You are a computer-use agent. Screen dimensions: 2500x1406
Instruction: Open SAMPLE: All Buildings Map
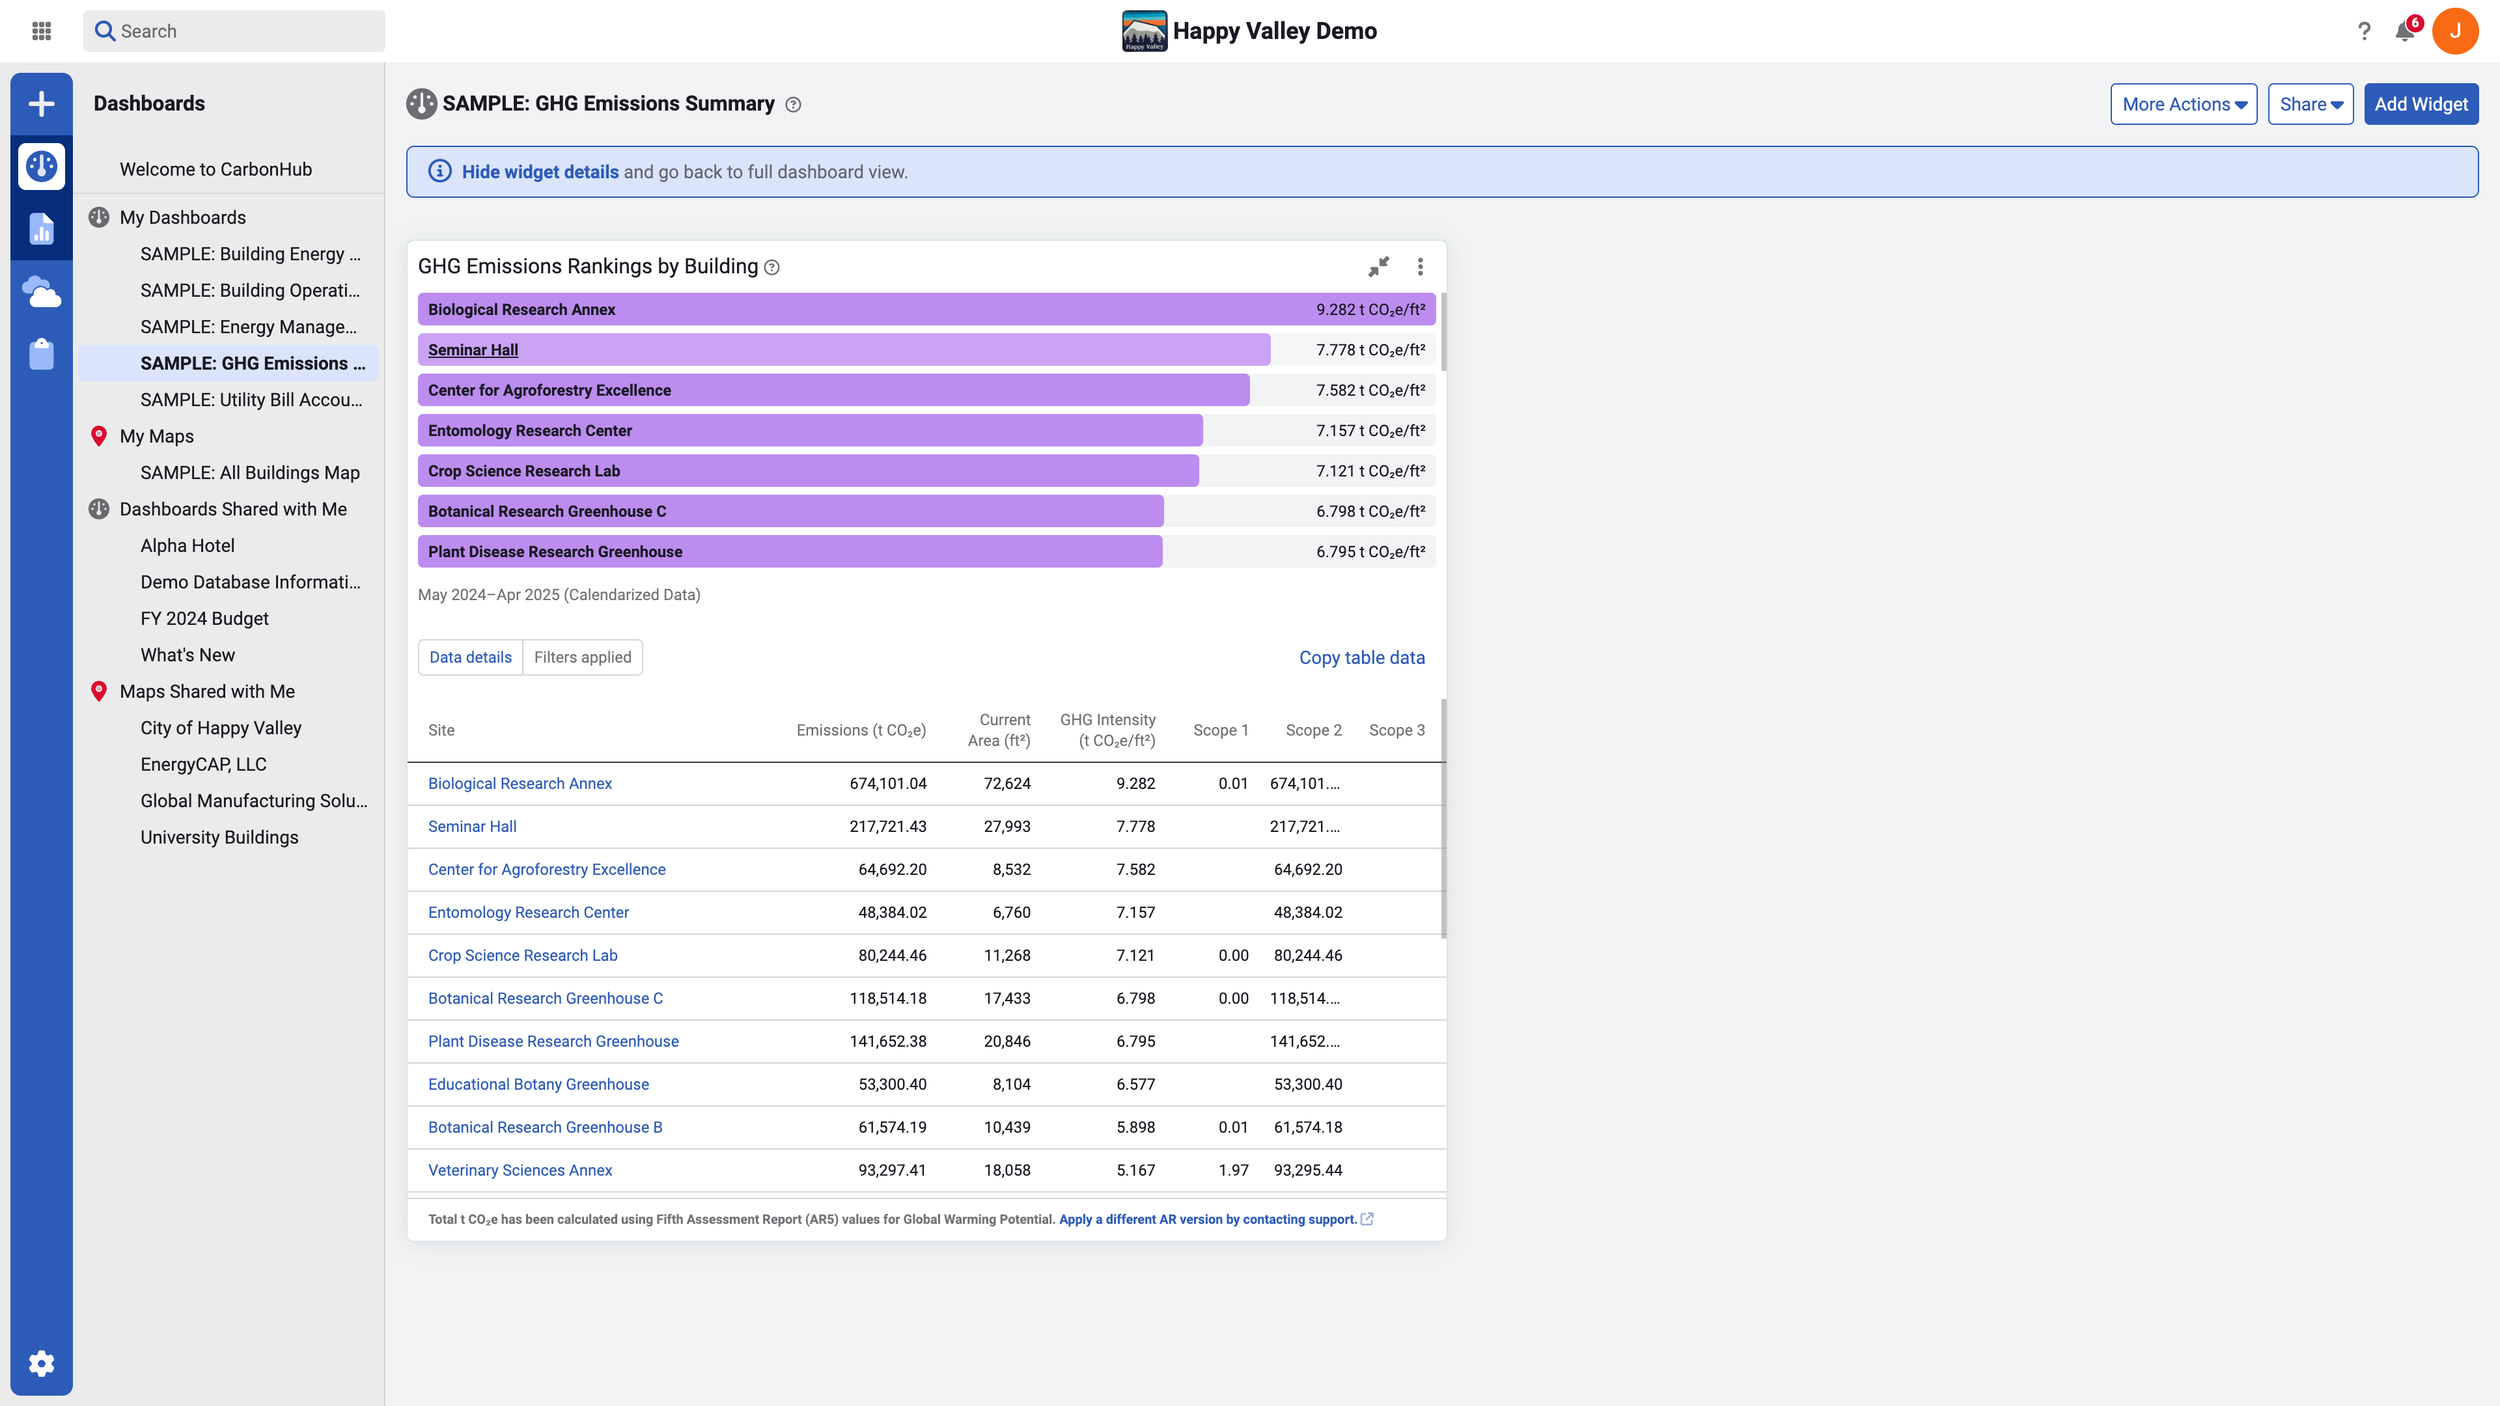pos(249,472)
